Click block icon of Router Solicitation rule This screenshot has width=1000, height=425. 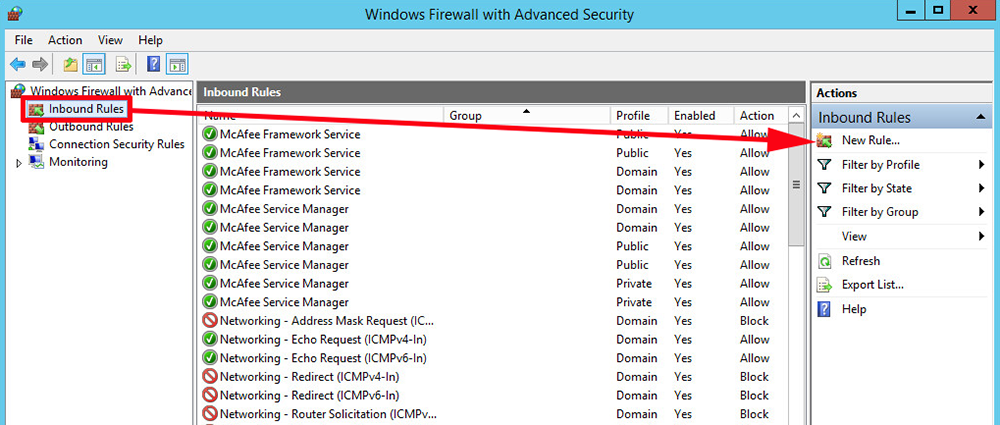(210, 414)
